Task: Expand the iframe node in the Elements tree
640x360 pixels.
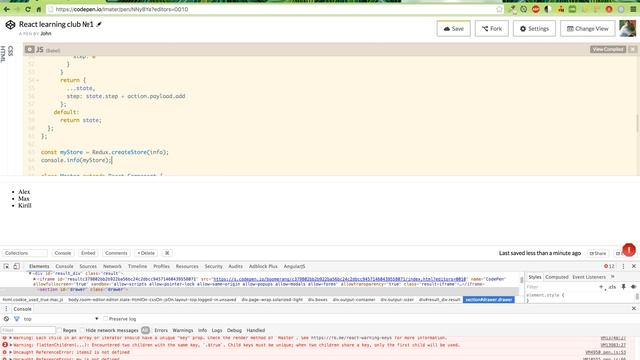Action: pos(35,279)
